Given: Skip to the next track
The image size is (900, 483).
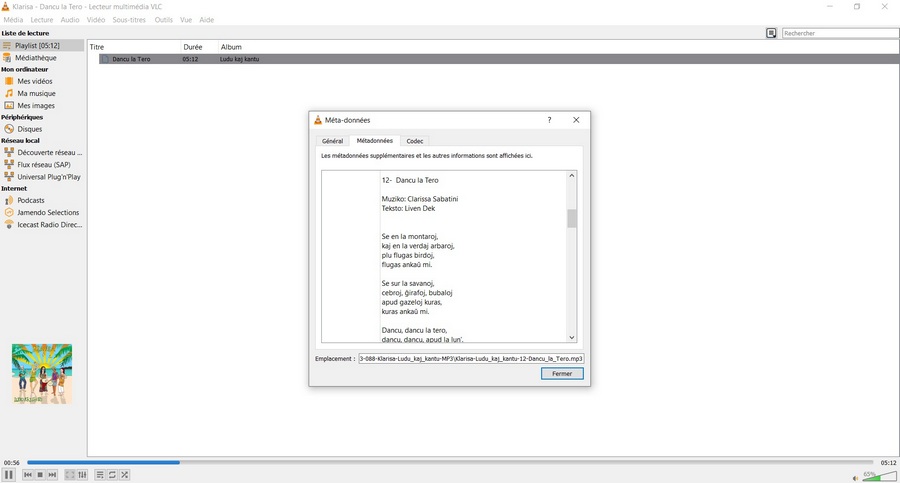Looking at the screenshot, I should (x=52, y=475).
